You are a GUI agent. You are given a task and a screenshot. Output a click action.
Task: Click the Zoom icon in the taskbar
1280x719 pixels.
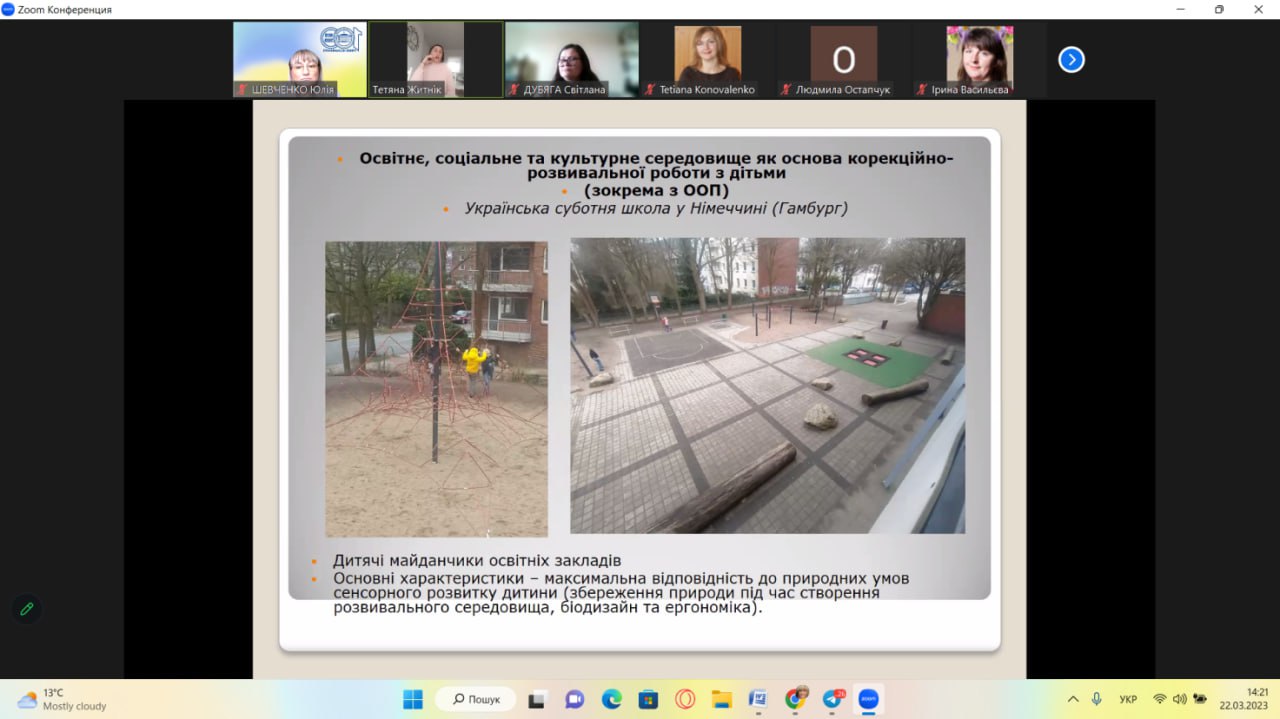(x=868, y=699)
